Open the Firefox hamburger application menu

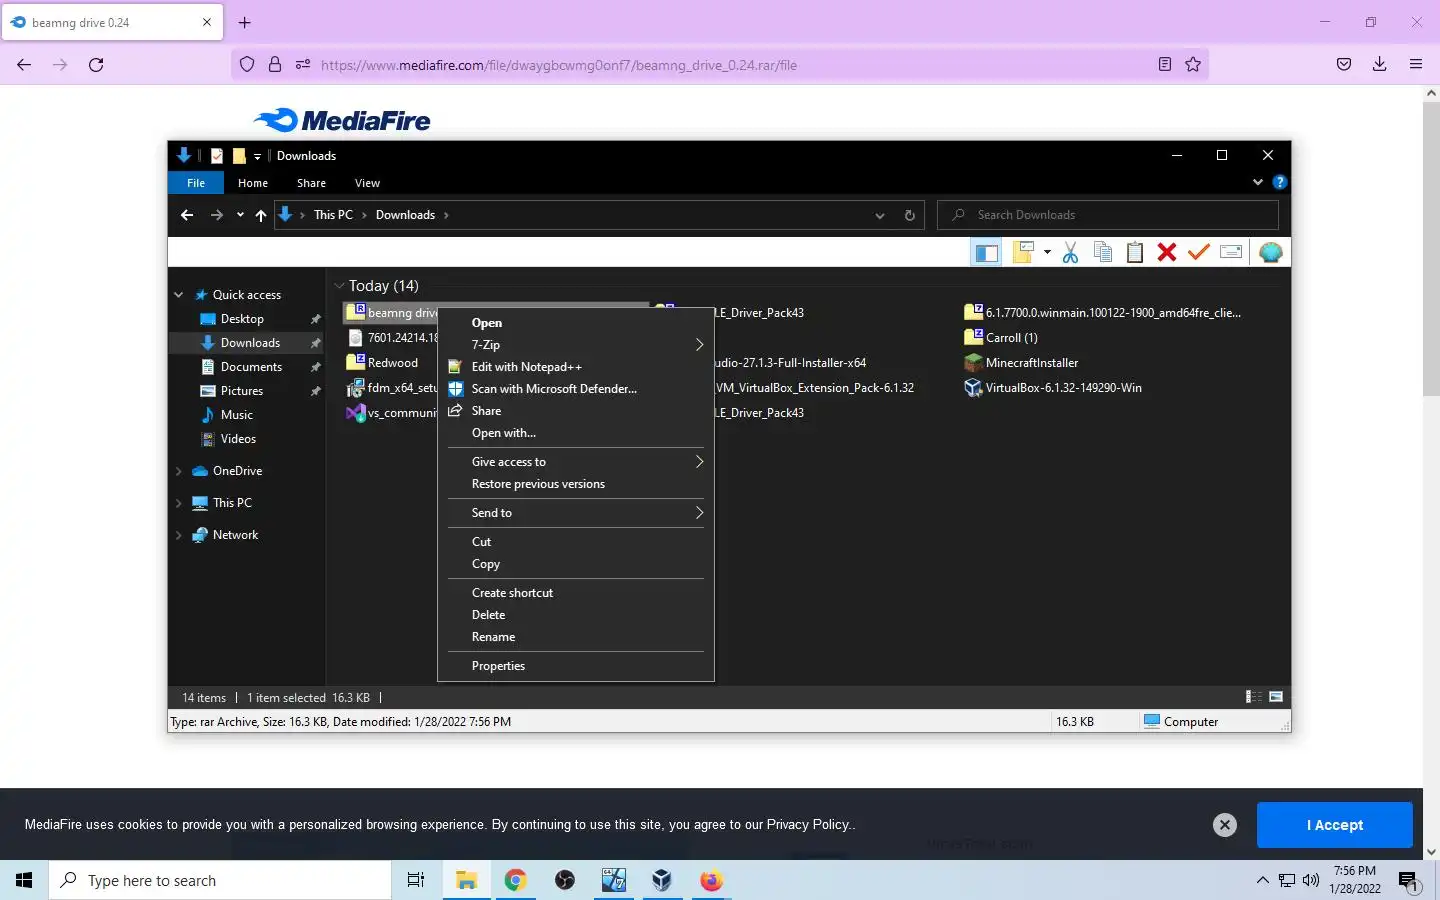click(1416, 65)
